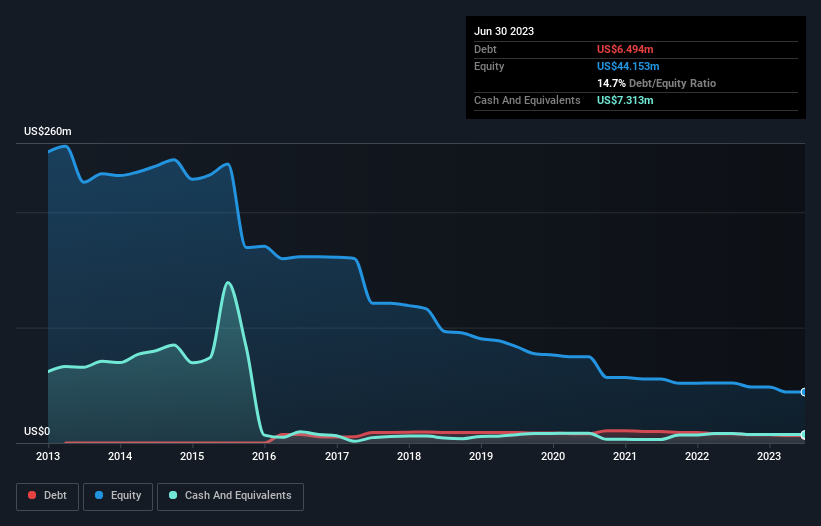The width and height of the screenshot is (821, 526).
Task: Click the US$260m y-axis label
Action: click(x=48, y=131)
